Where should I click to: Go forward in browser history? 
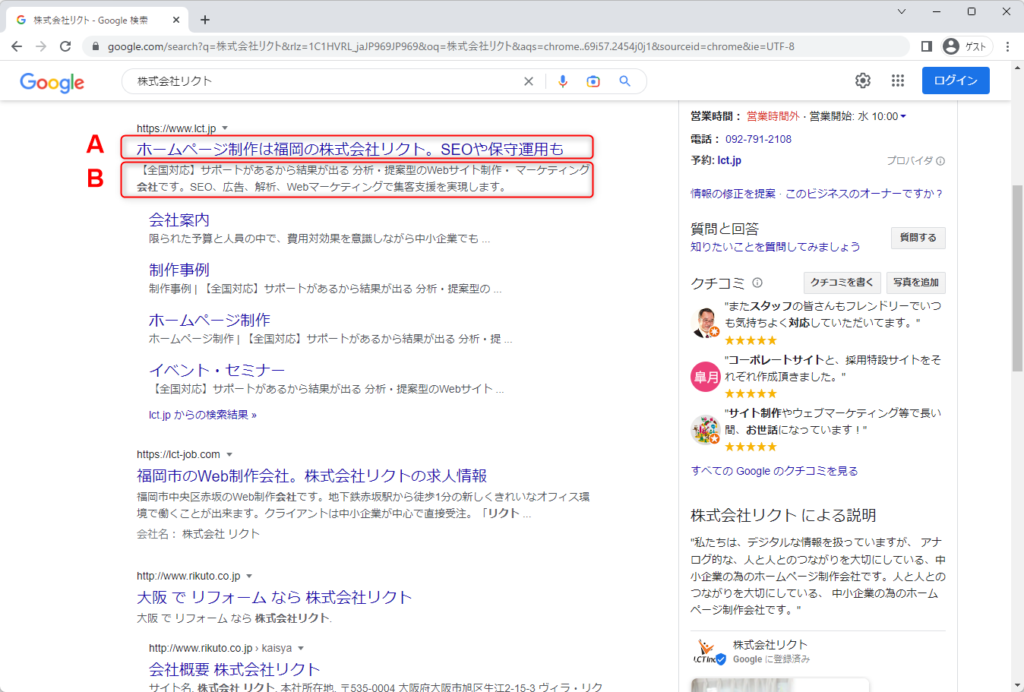pos(41,46)
